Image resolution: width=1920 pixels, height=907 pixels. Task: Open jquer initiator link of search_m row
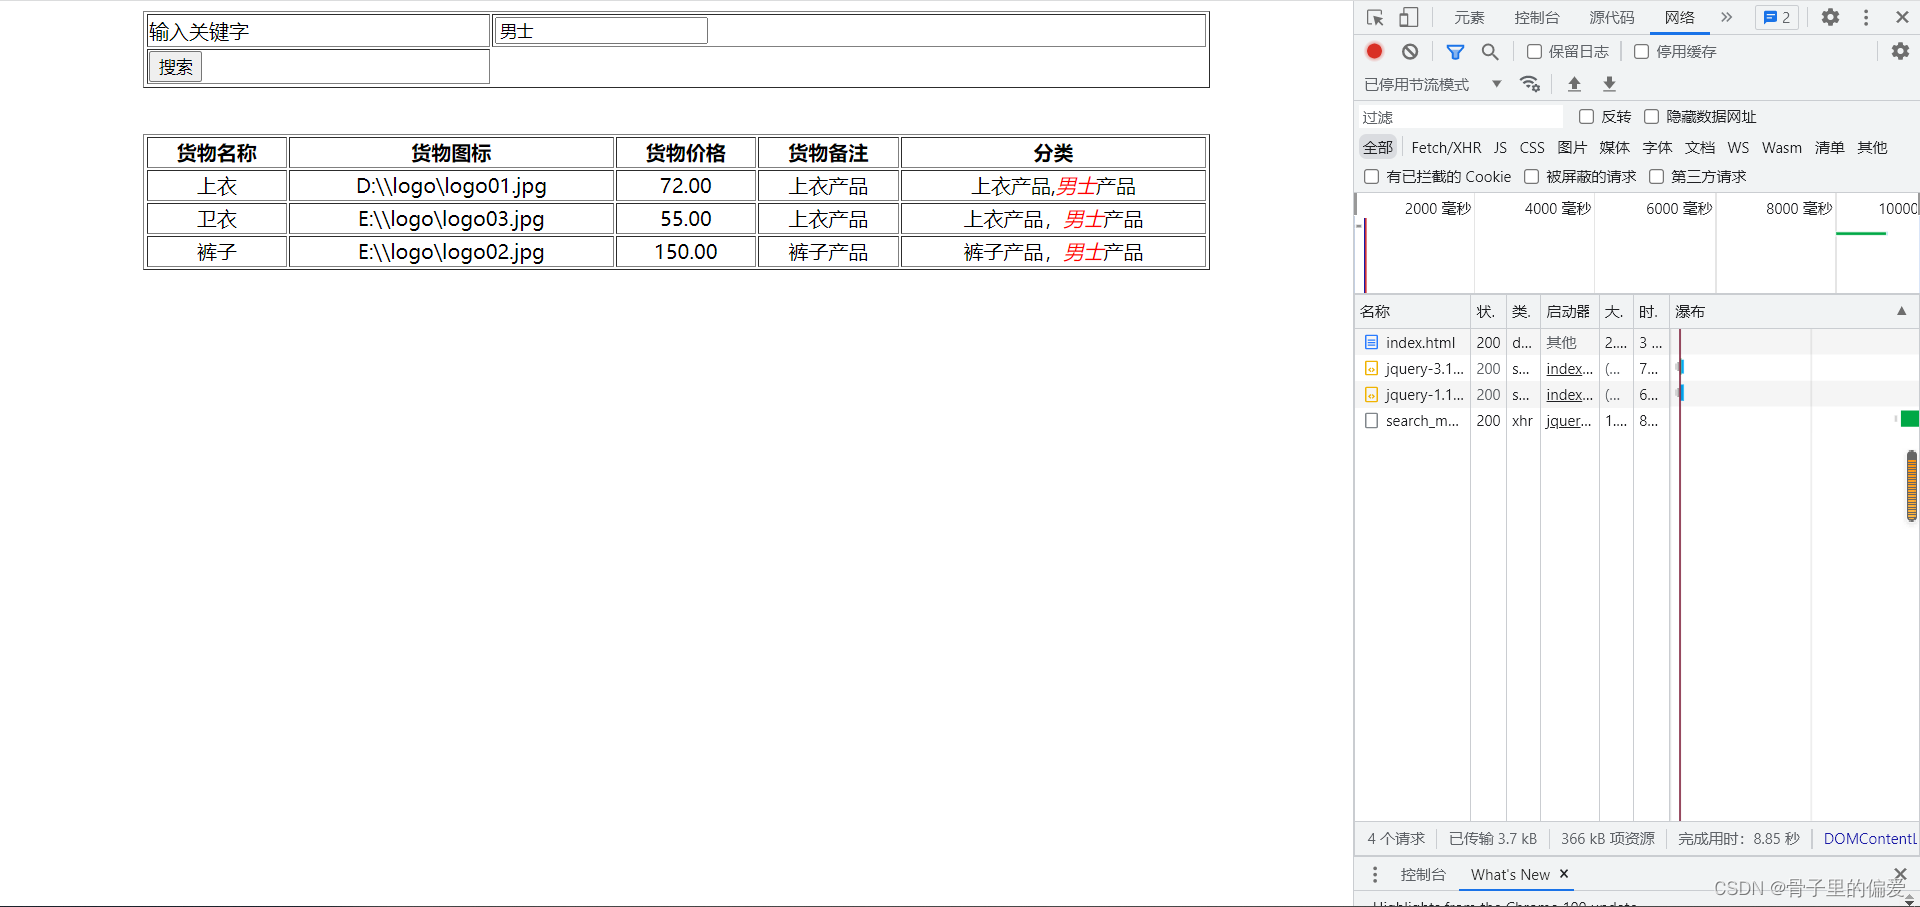1568,421
